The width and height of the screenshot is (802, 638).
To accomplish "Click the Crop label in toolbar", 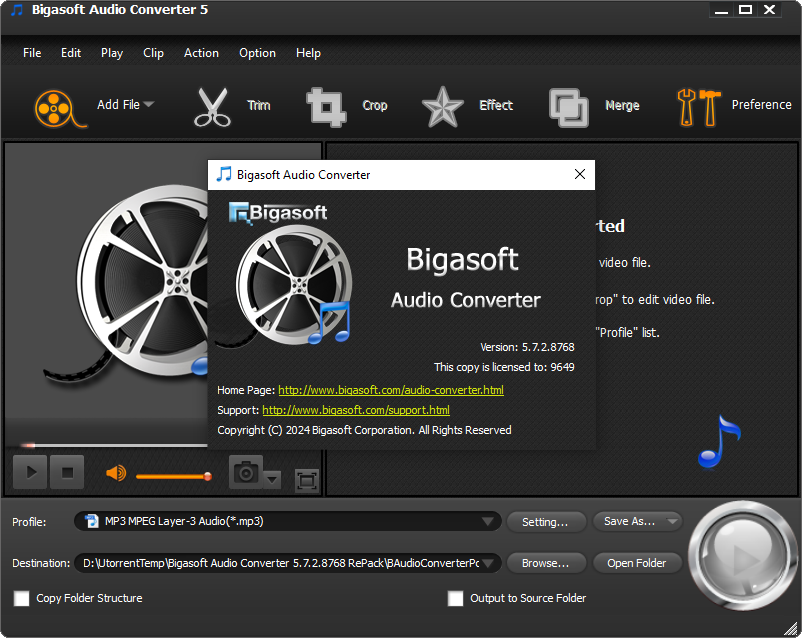I will [375, 105].
